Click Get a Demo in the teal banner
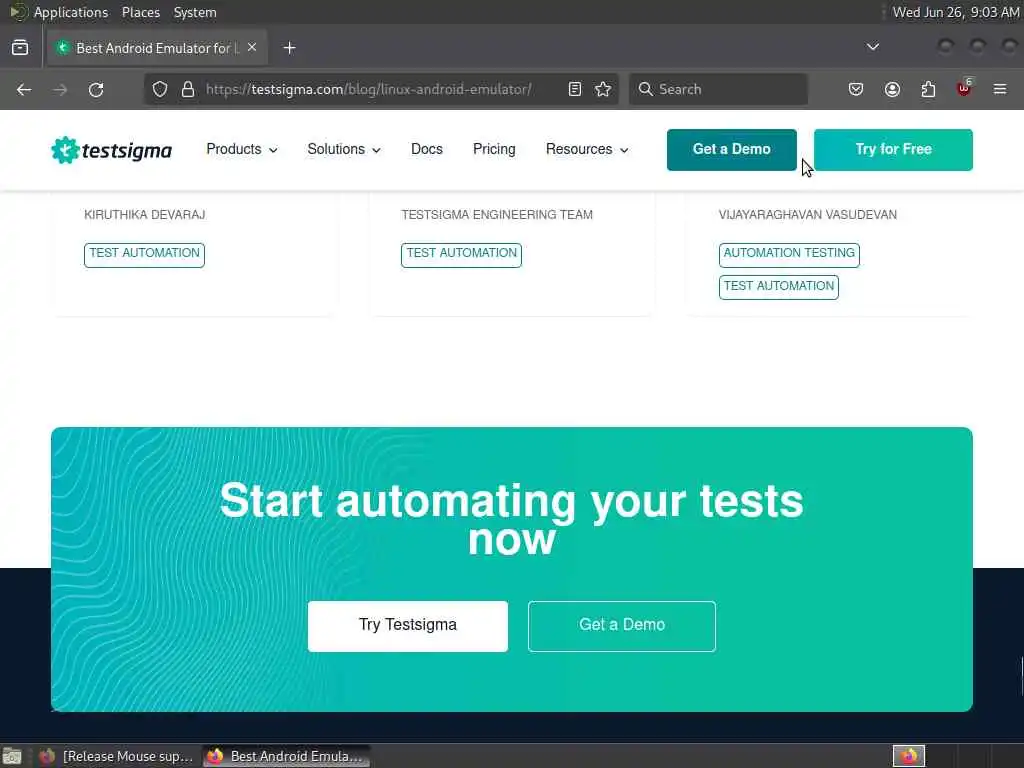Viewport: 1024px width, 768px height. point(621,626)
